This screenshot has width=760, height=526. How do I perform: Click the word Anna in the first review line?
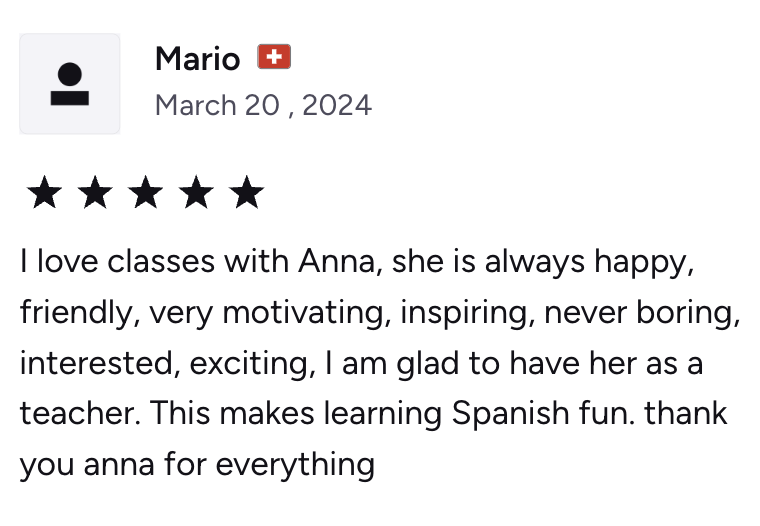click(337, 262)
